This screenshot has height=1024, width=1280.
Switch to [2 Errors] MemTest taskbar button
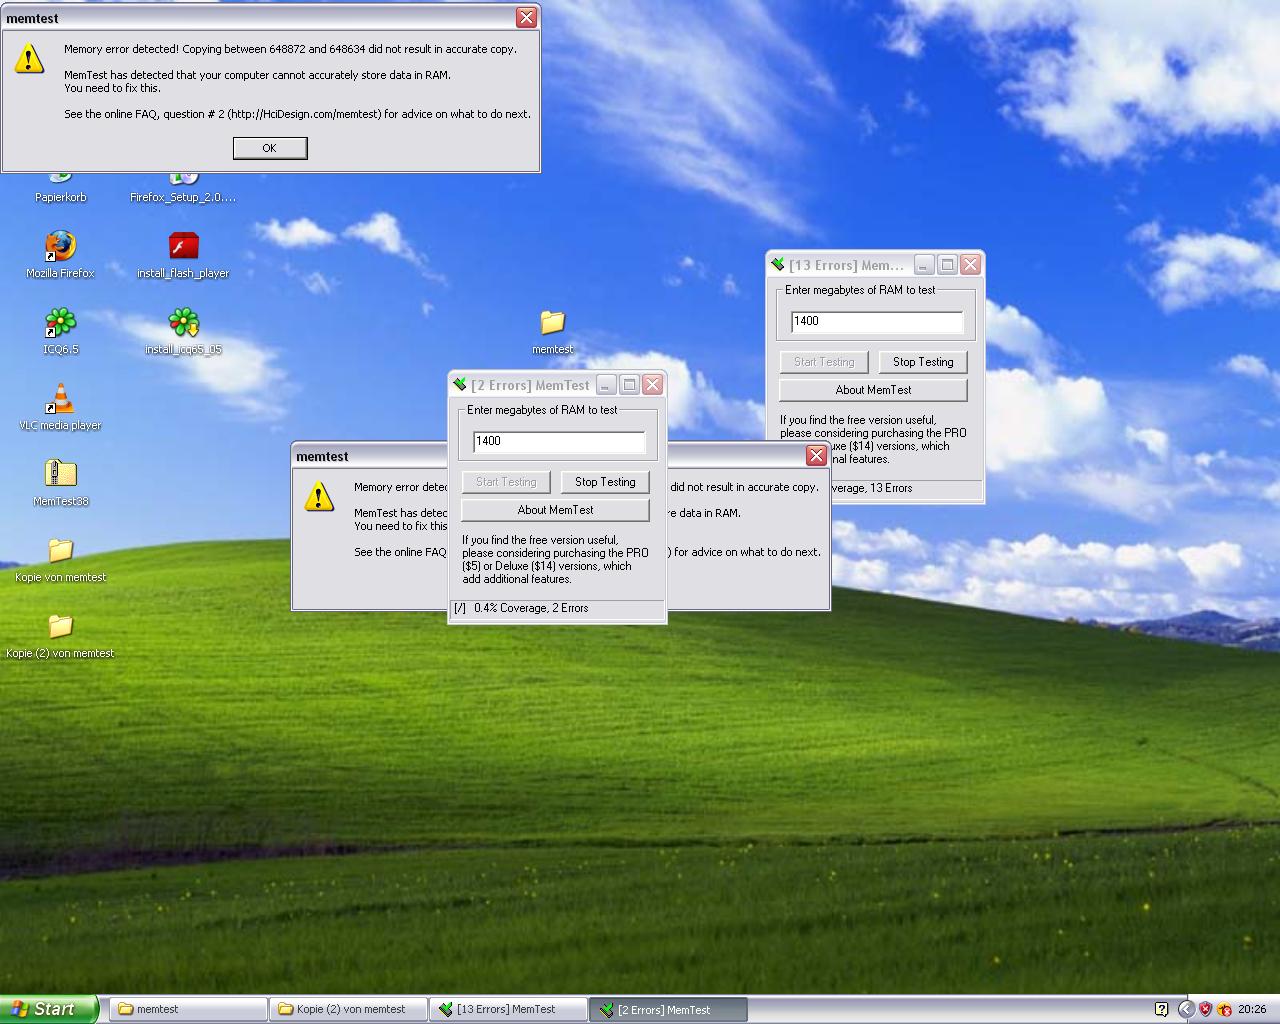coord(668,1009)
